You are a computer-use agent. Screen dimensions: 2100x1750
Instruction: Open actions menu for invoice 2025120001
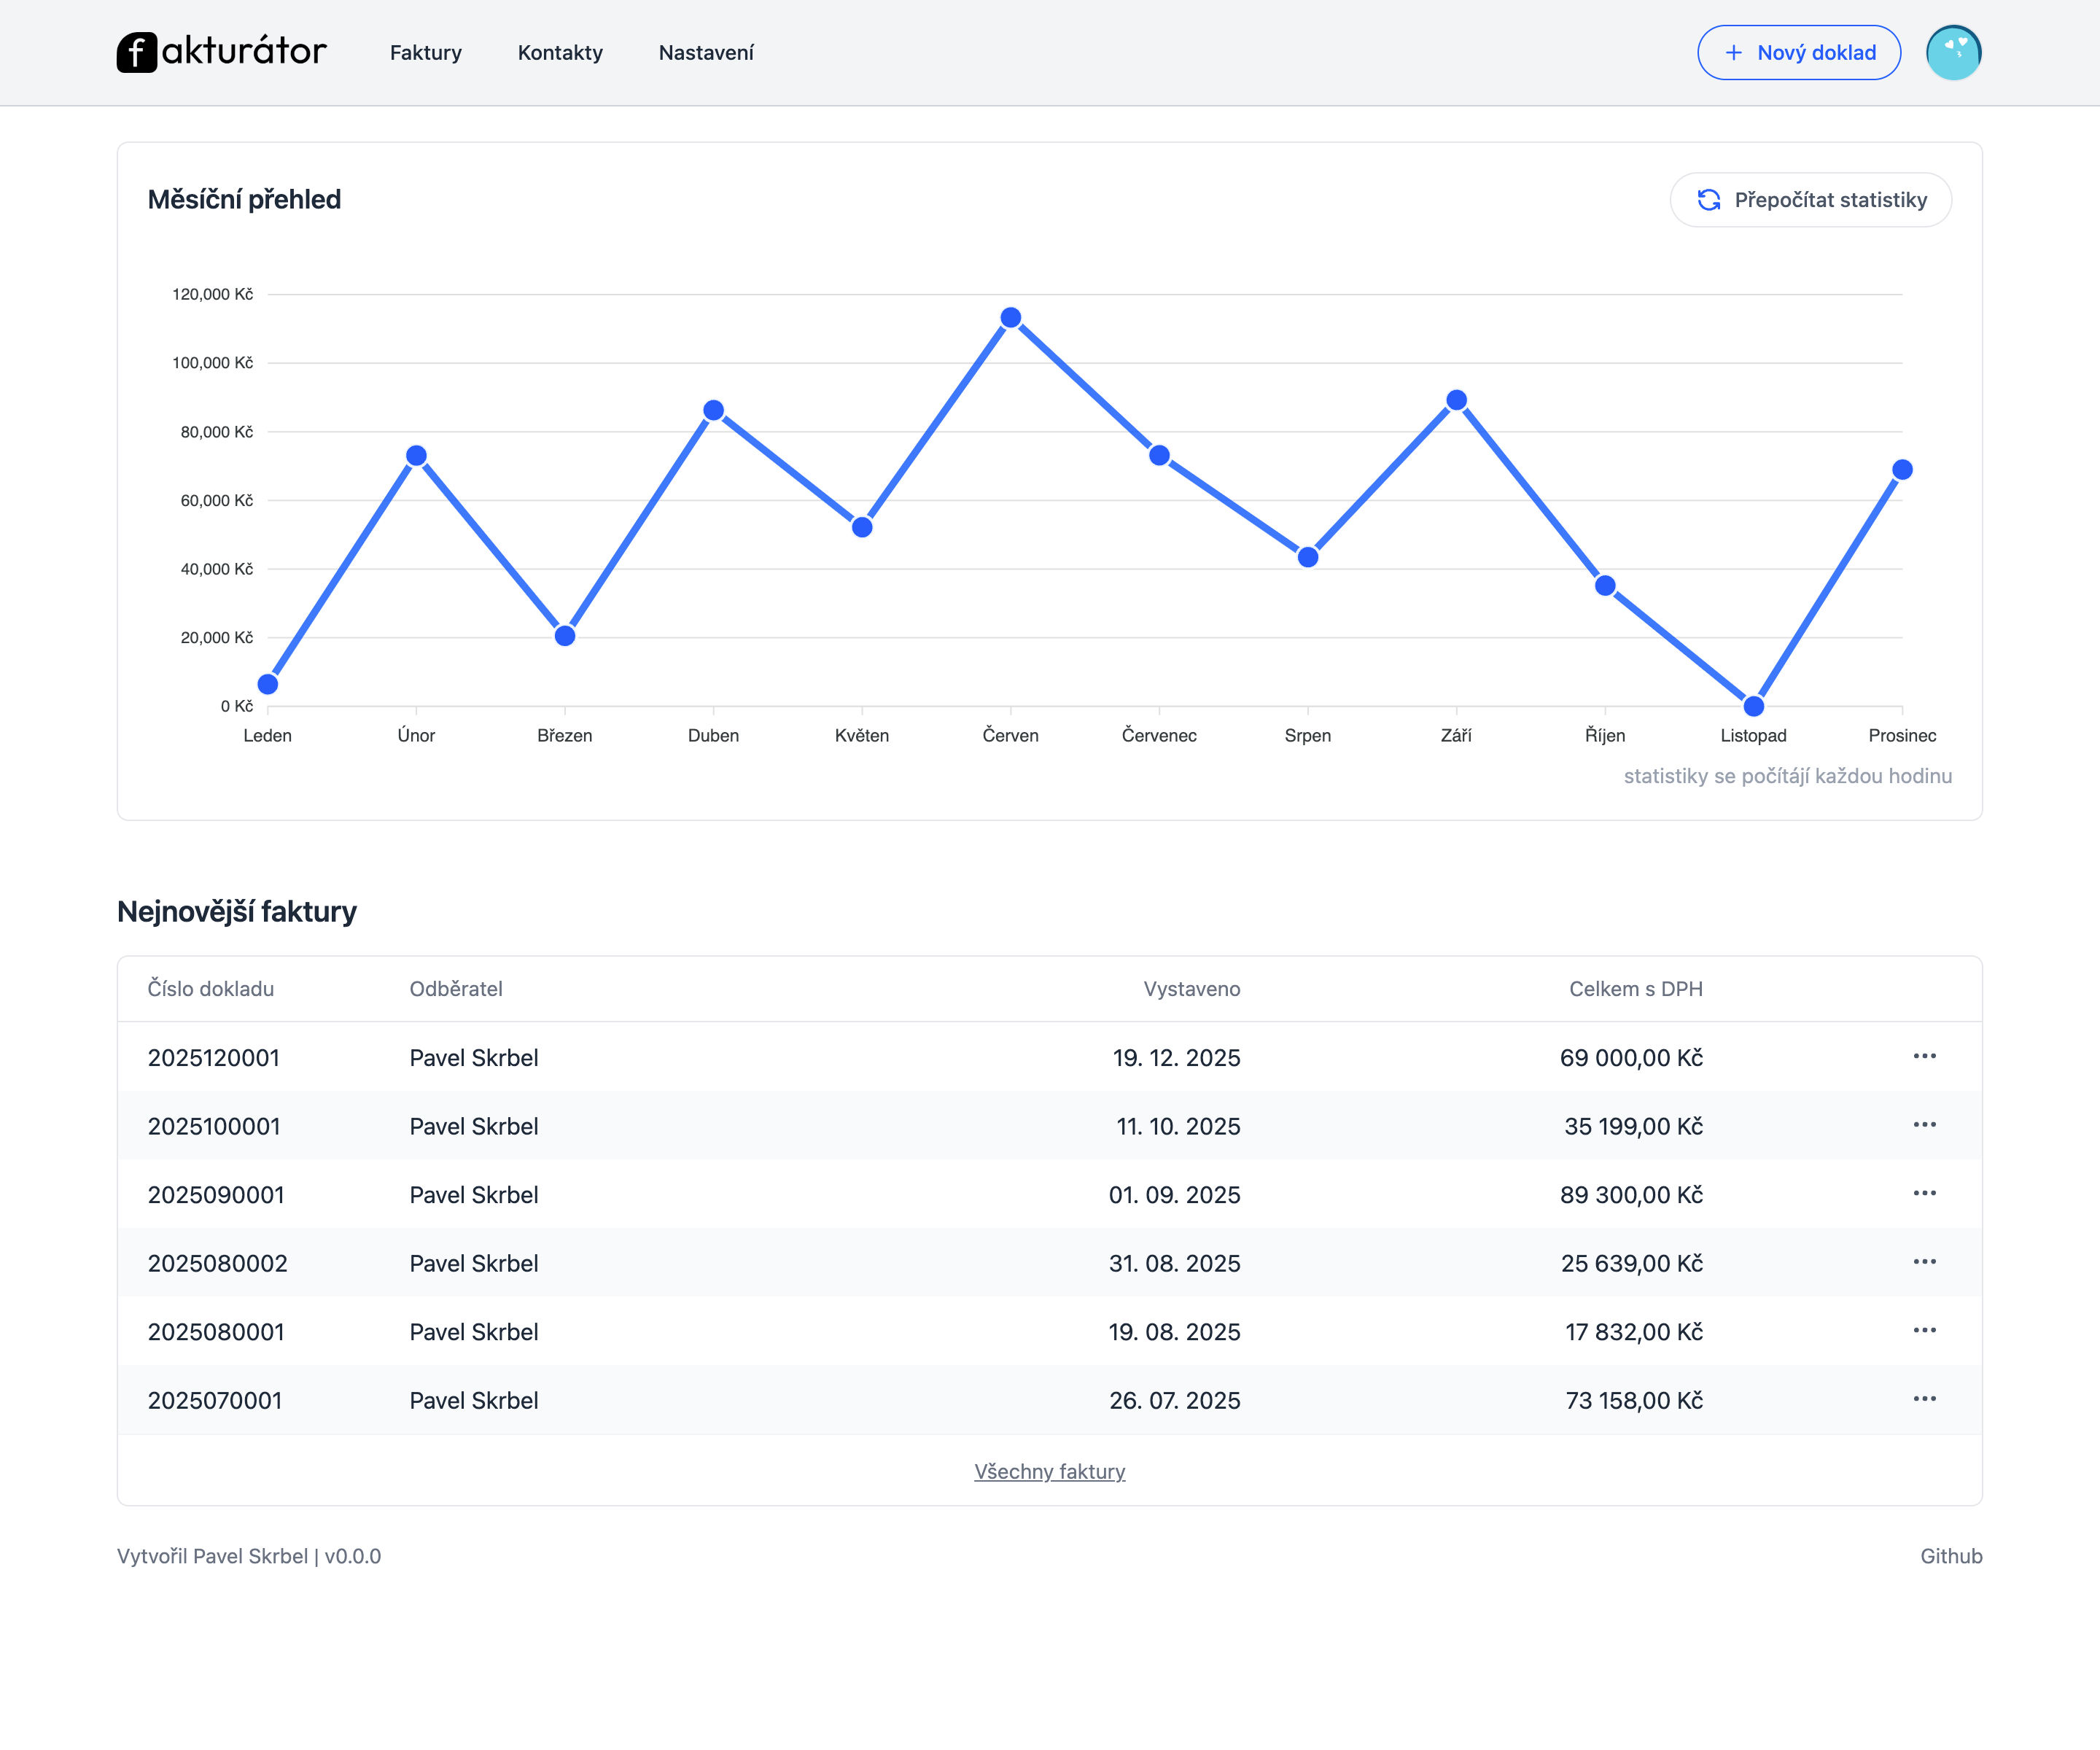coord(1924,1056)
